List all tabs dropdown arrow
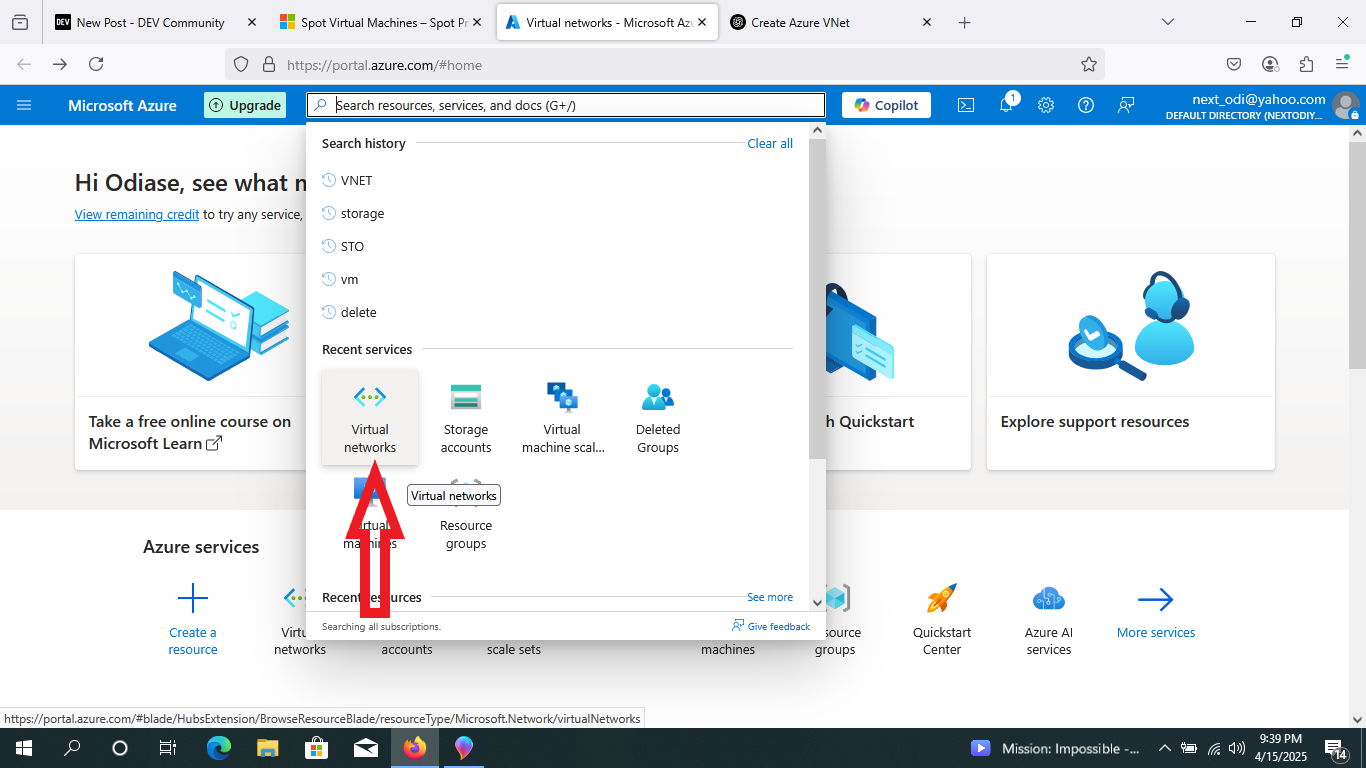Image resolution: width=1366 pixels, height=768 pixels. (1168, 22)
